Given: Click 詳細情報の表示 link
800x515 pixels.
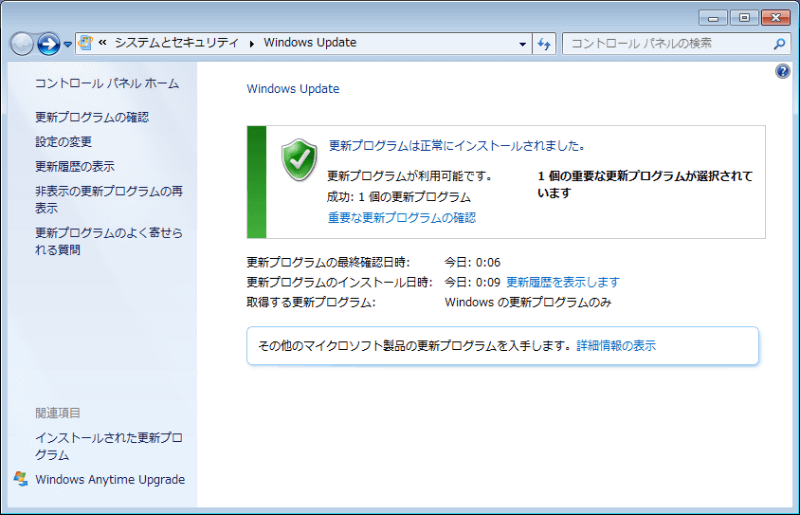Looking at the screenshot, I should 616,346.
